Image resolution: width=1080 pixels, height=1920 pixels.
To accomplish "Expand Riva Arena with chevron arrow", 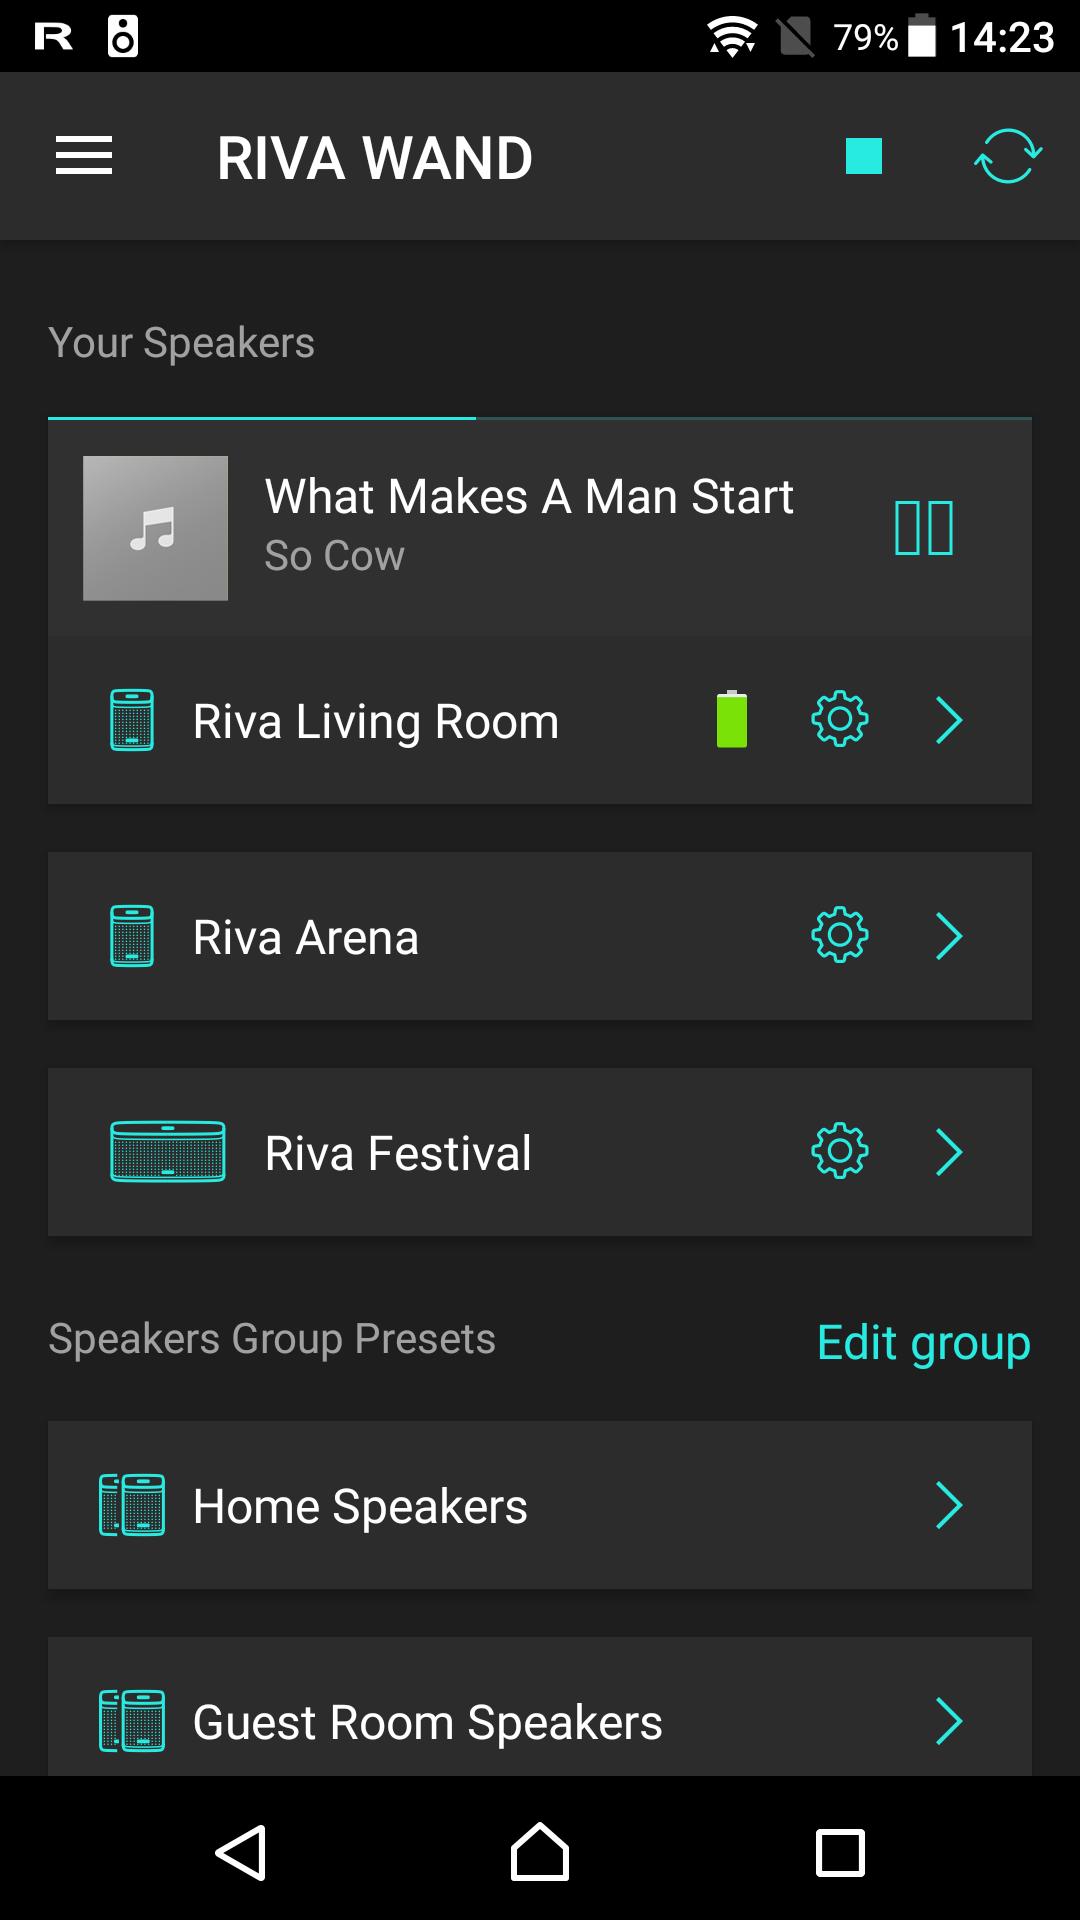I will [949, 936].
